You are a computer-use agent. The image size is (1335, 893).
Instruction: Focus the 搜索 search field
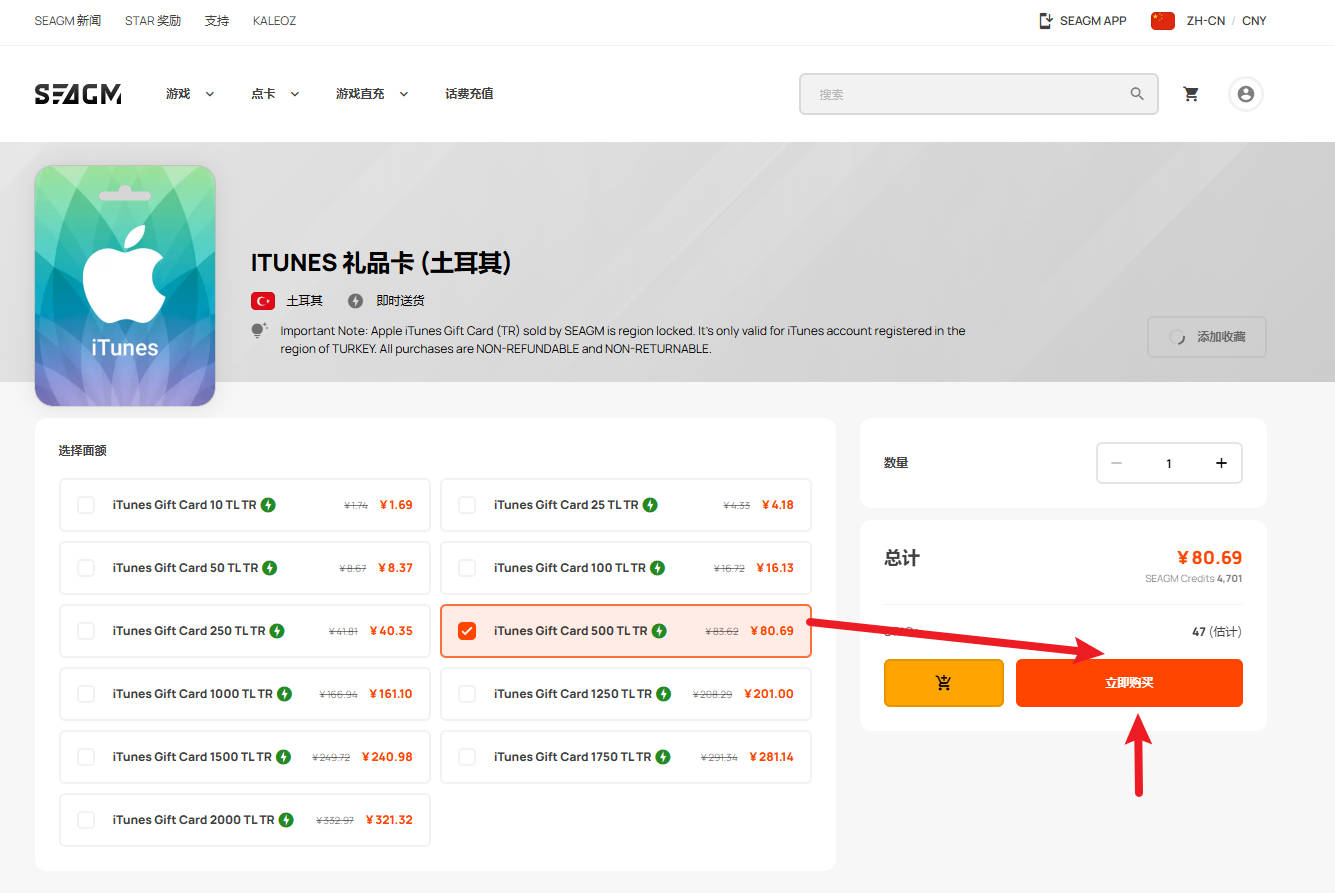pos(979,94)
